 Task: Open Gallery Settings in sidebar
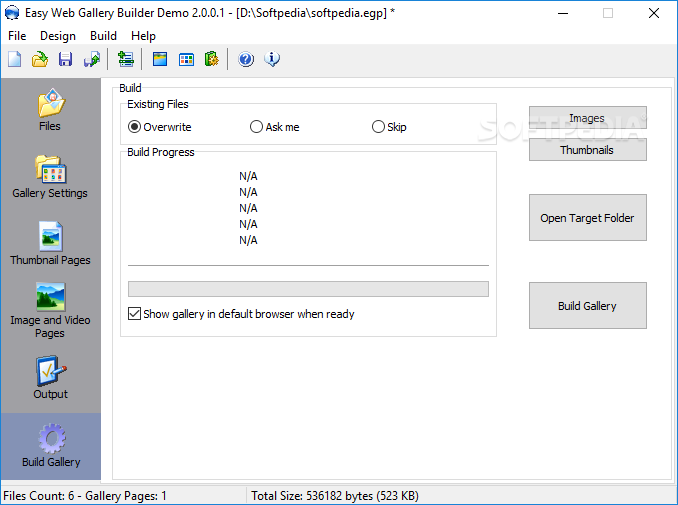coord(50,177)
